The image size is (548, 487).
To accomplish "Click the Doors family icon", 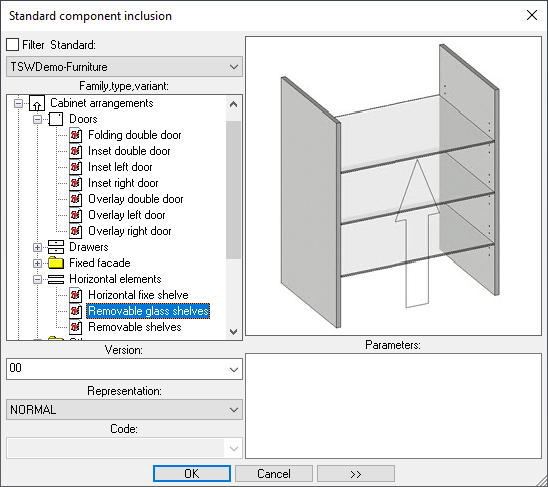I will [56, 119].
